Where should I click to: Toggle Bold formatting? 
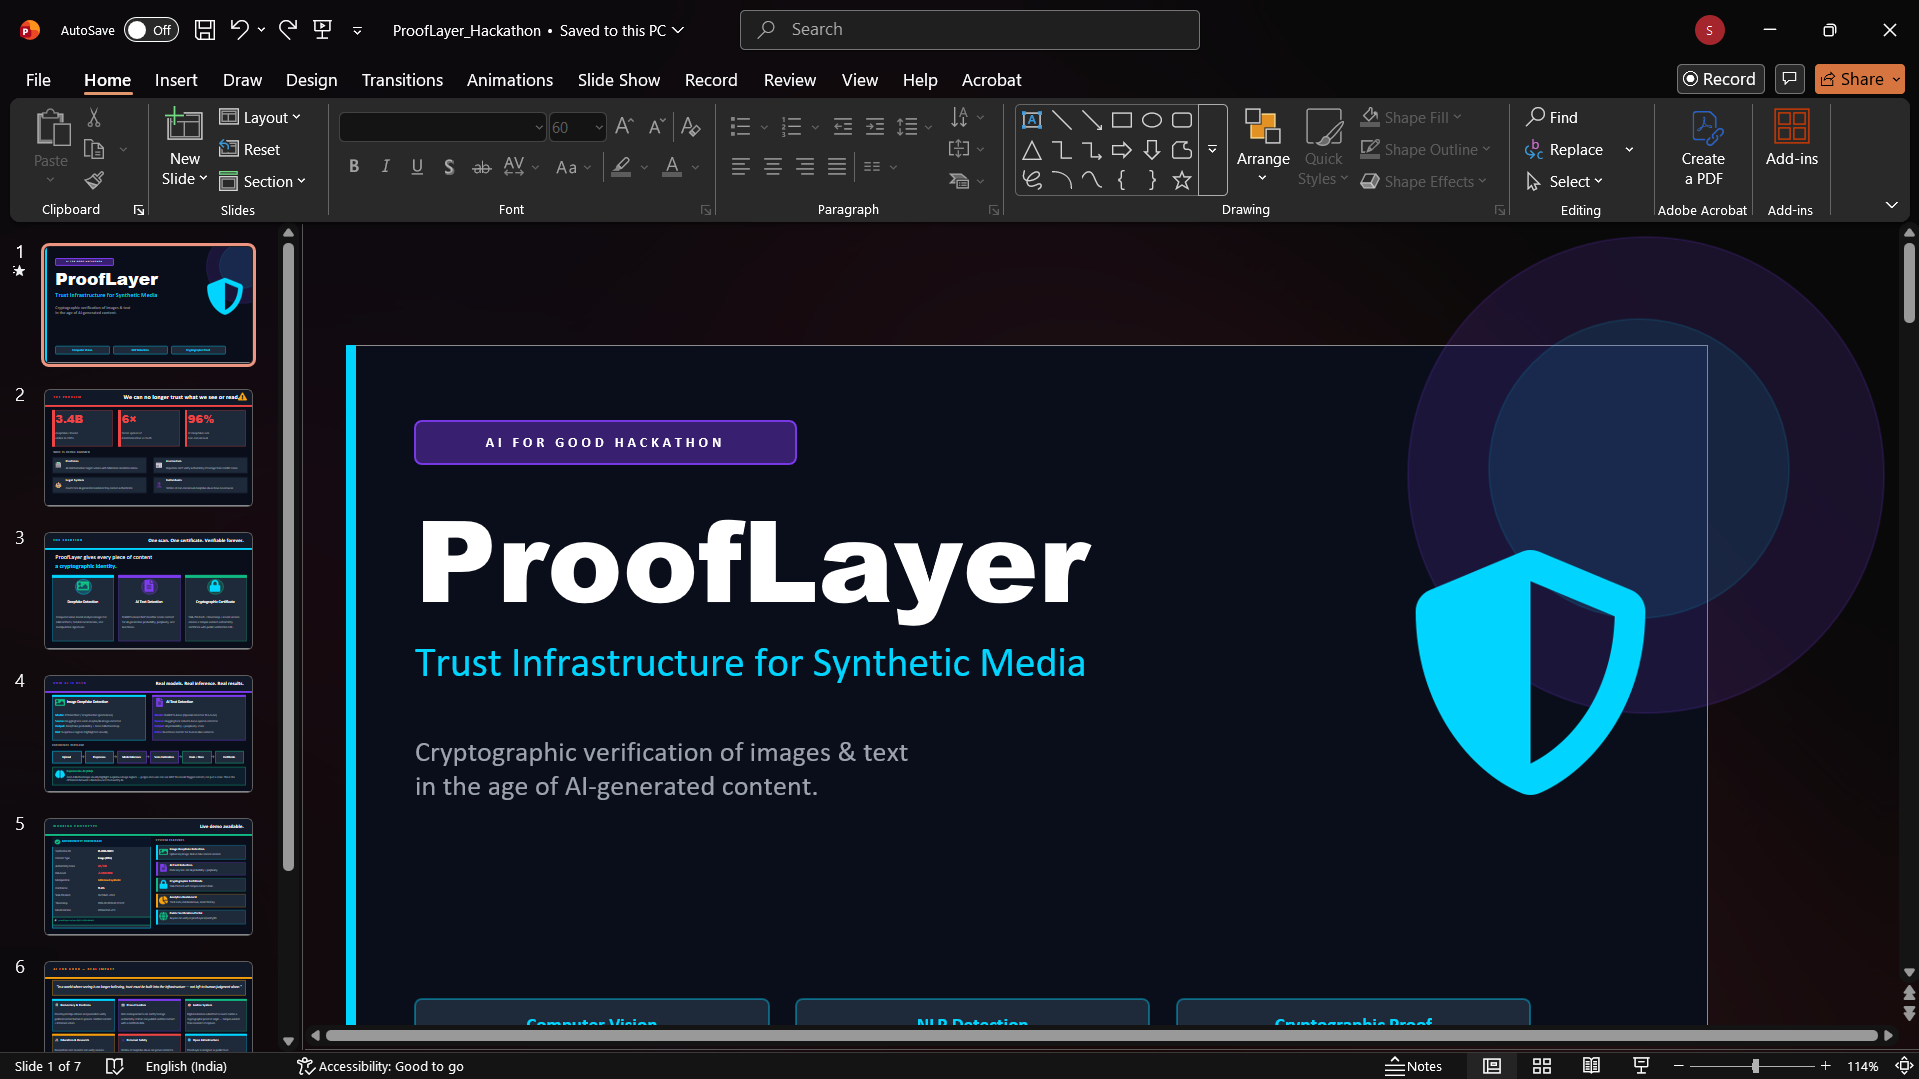[x=353, y=167]
